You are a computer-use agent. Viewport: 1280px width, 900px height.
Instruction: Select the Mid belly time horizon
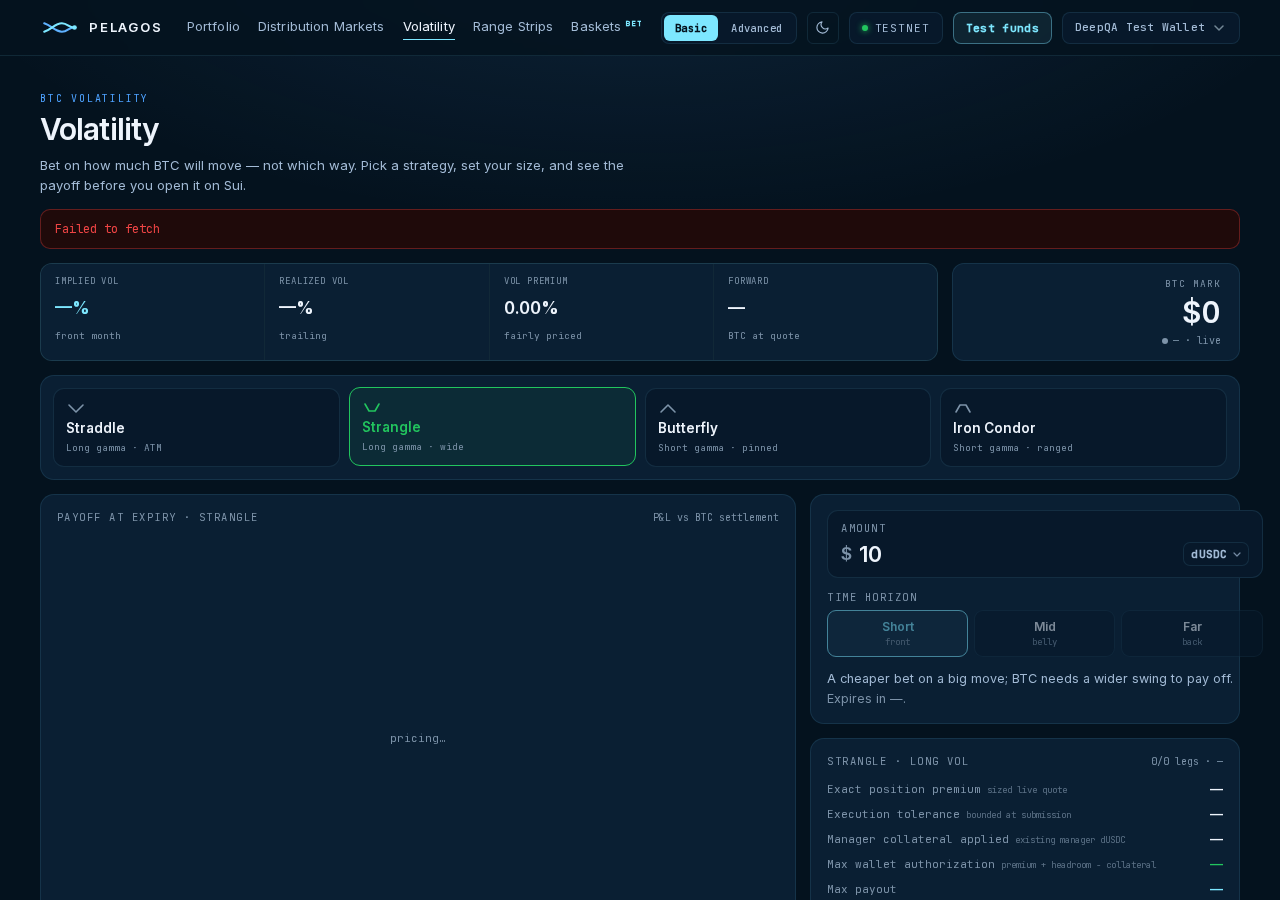coord(1045,633)
